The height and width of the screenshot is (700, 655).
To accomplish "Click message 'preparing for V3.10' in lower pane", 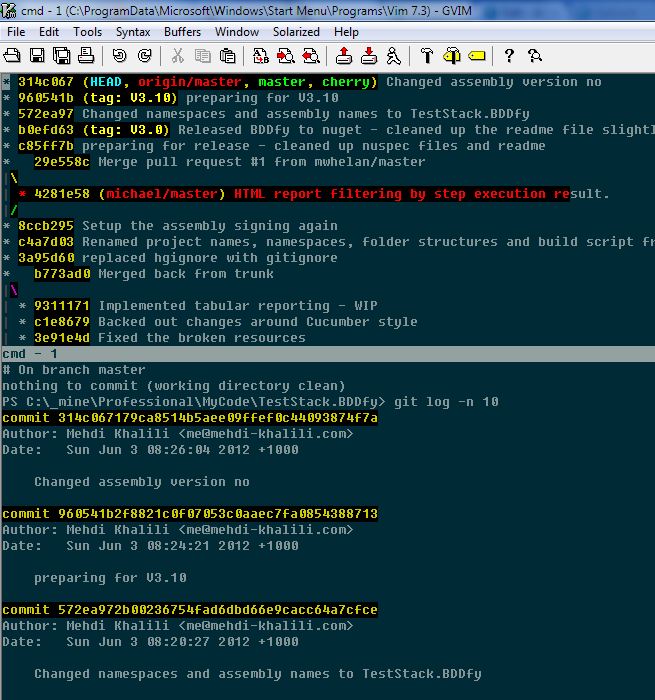I will tap(110, 578).
